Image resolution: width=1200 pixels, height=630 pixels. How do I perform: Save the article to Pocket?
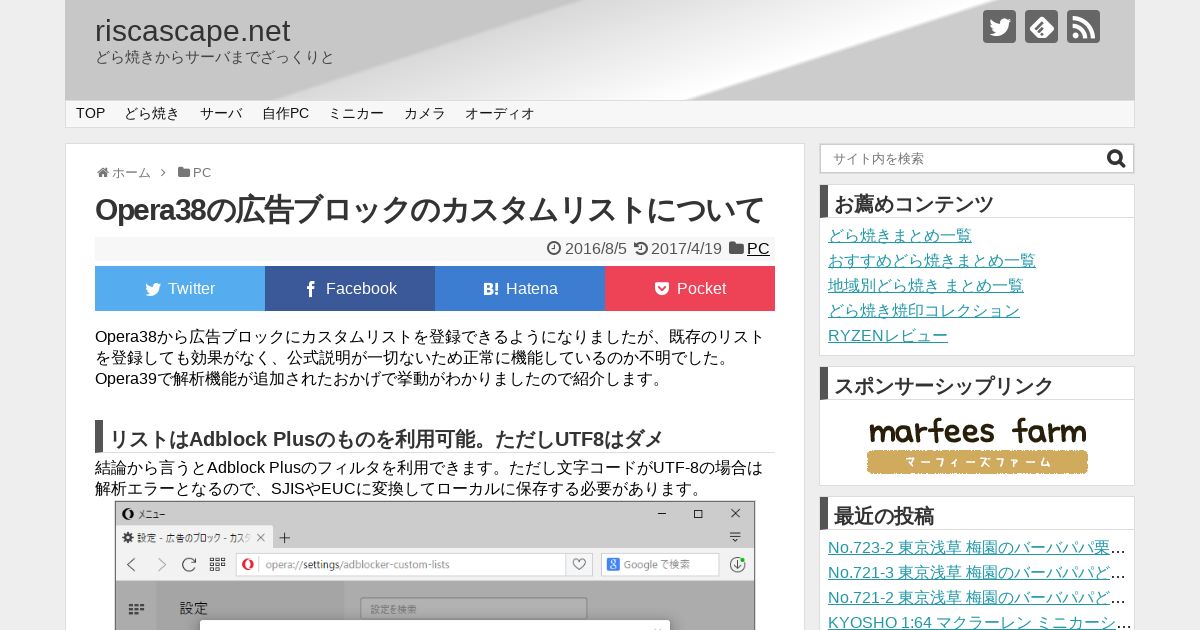click(x=690, y=288)
